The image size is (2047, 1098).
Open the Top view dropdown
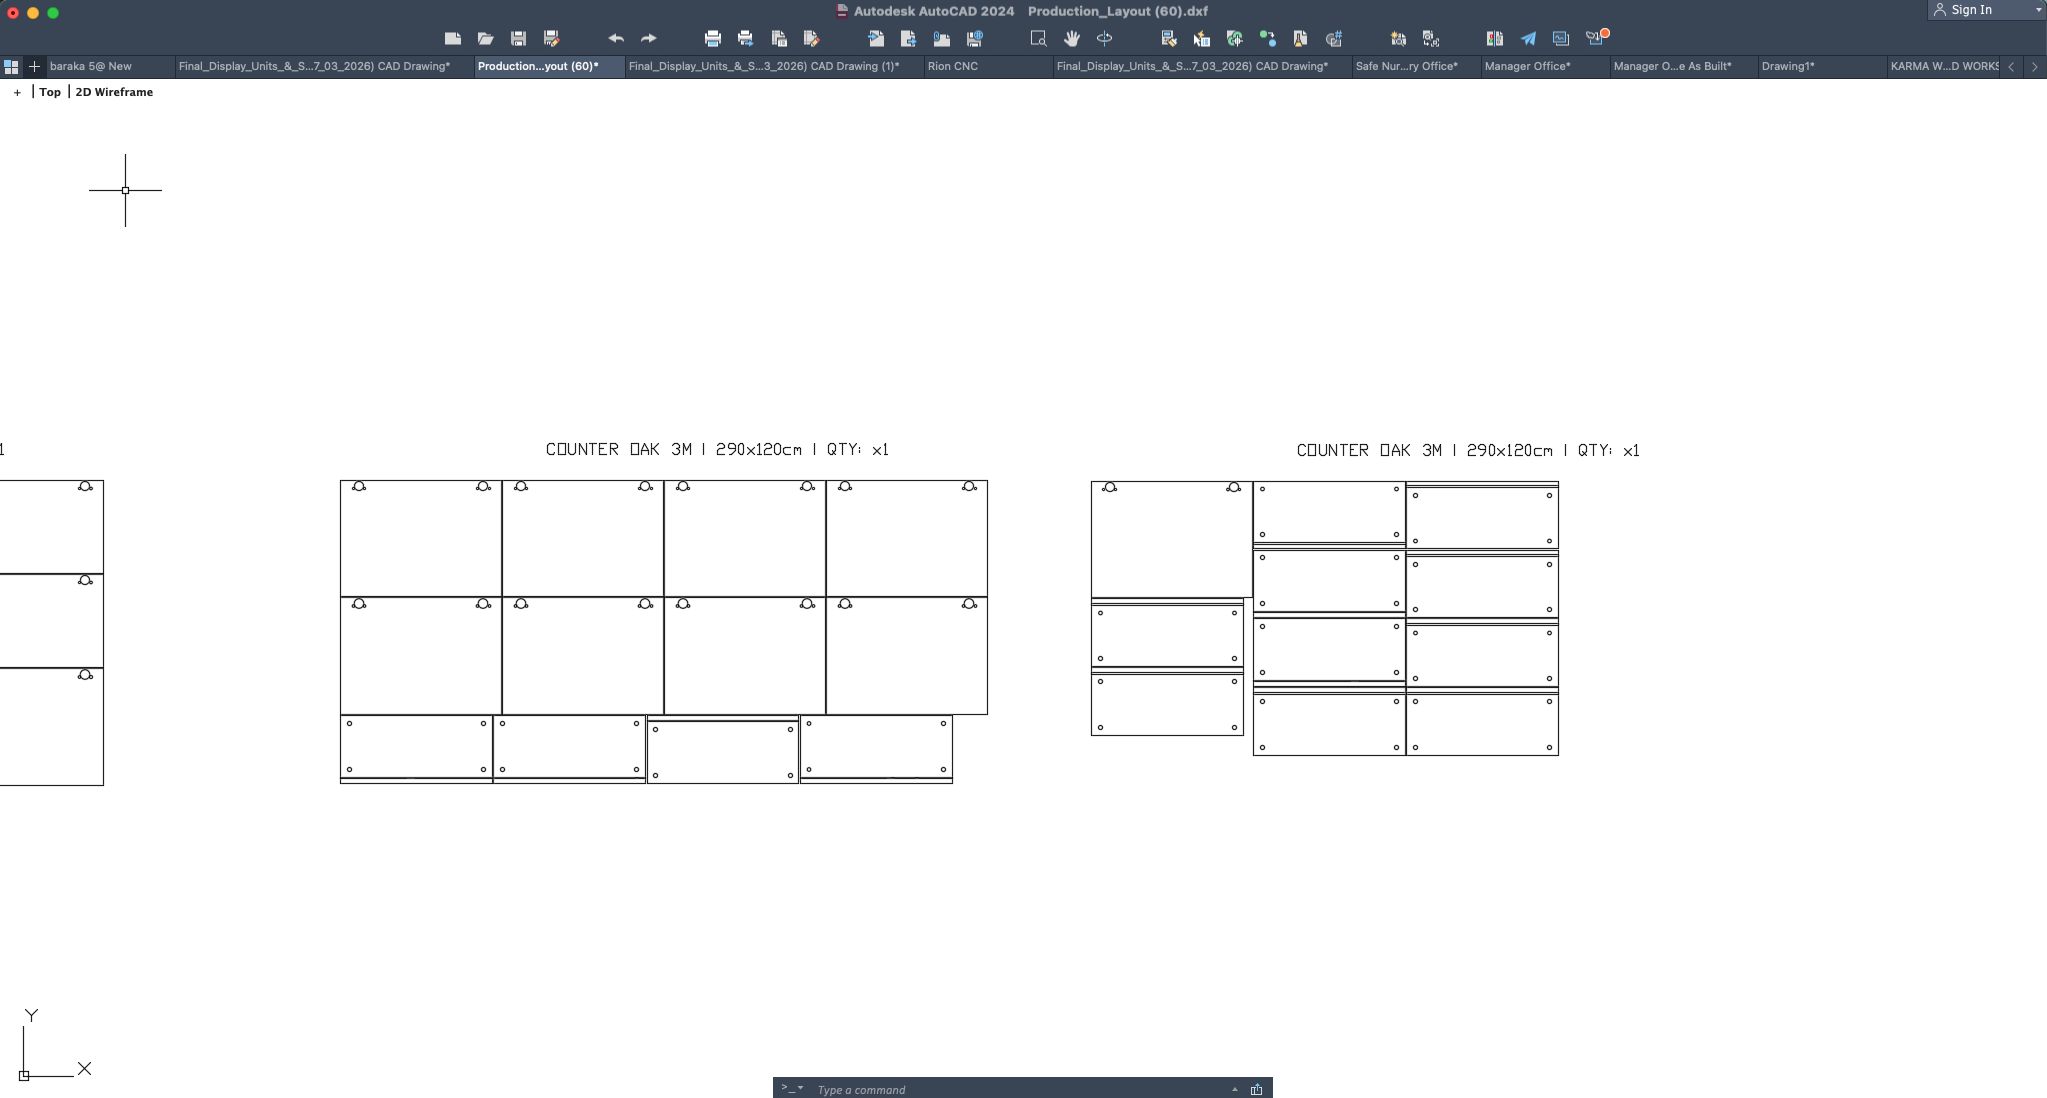50,92
